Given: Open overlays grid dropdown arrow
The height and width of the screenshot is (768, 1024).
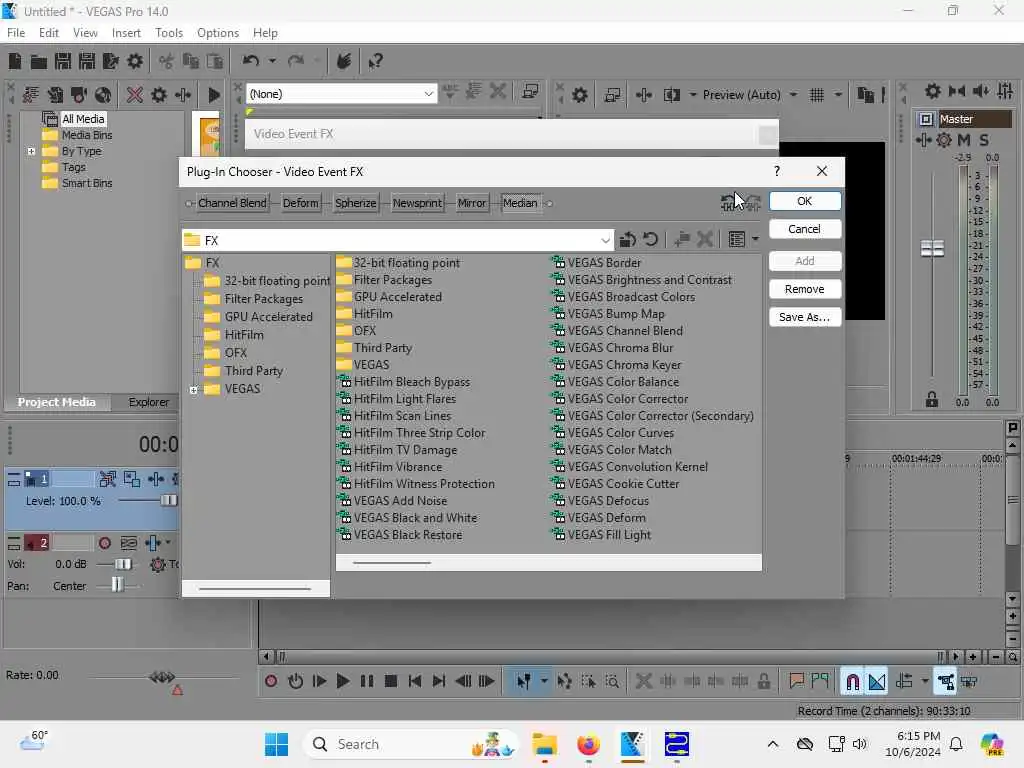Looking at the screenshot, I should (838, 95).
